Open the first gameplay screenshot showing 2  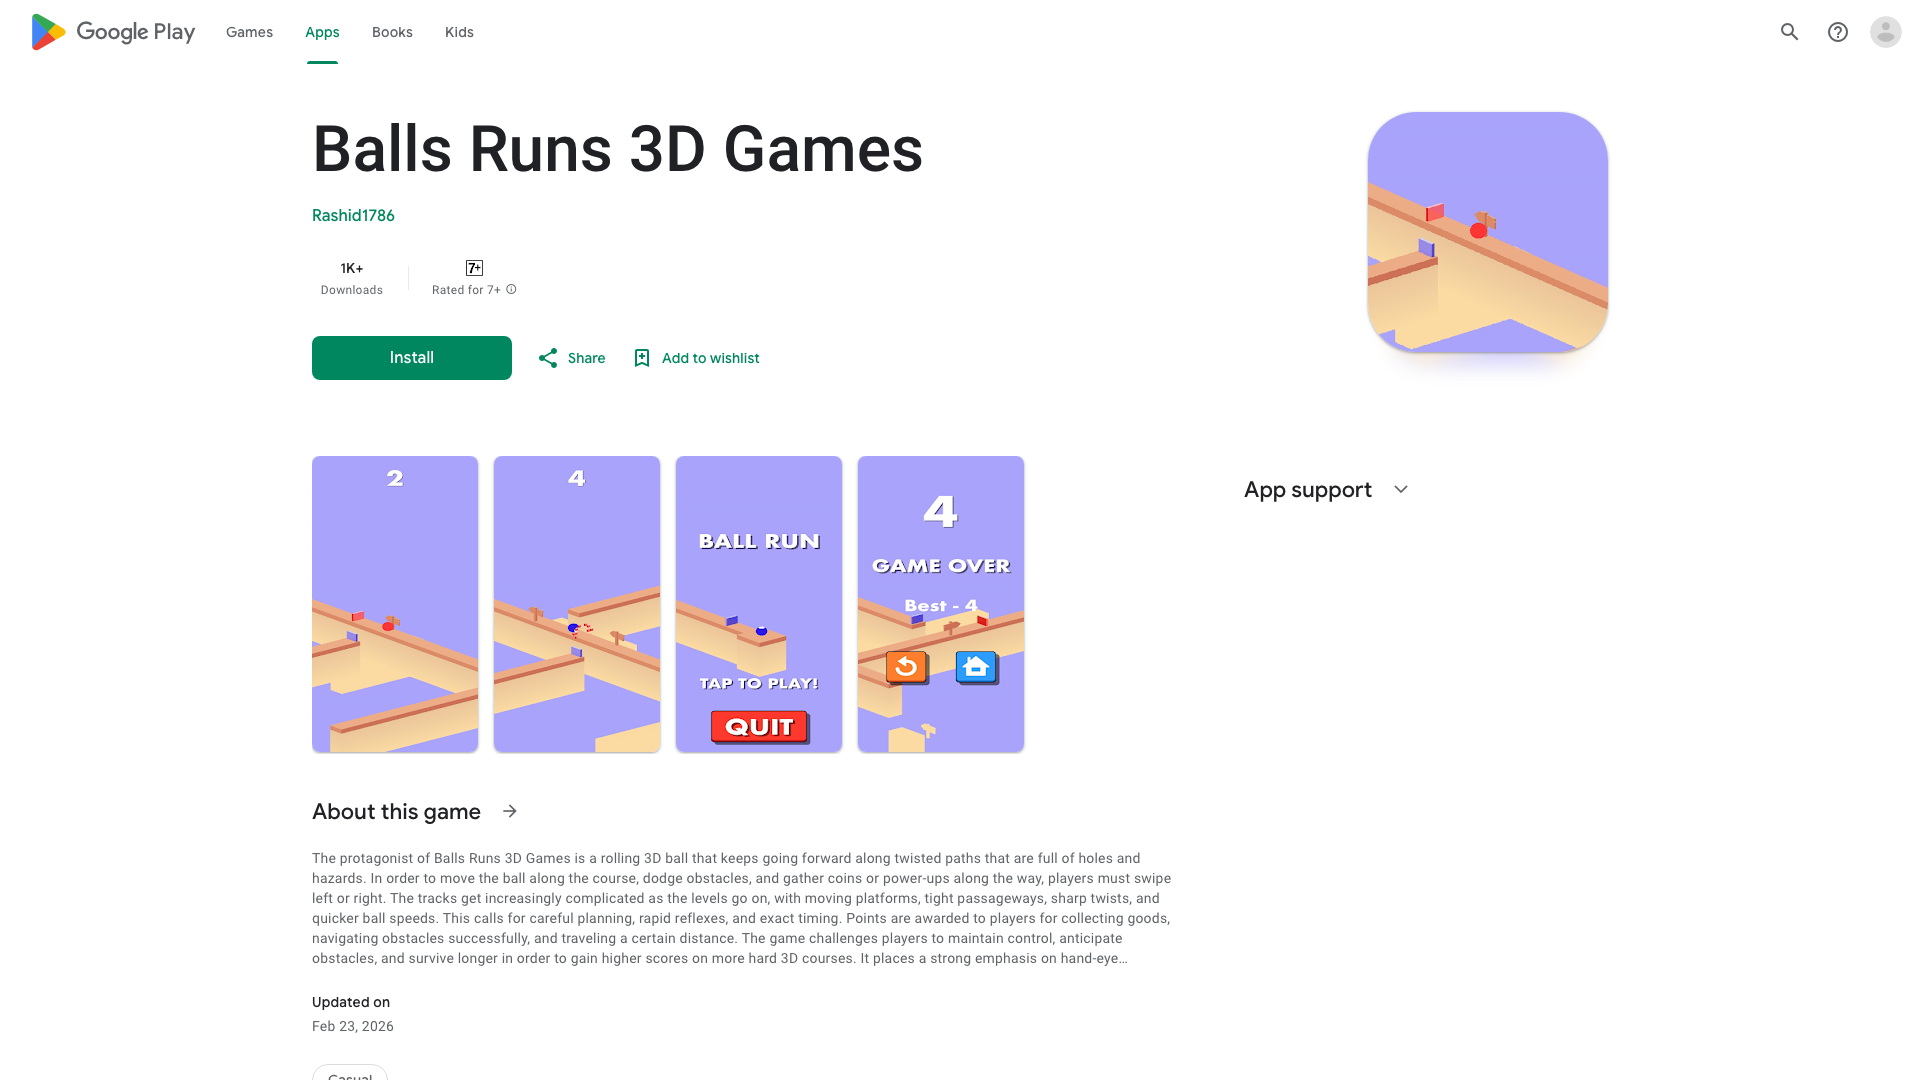coord(395,604)
